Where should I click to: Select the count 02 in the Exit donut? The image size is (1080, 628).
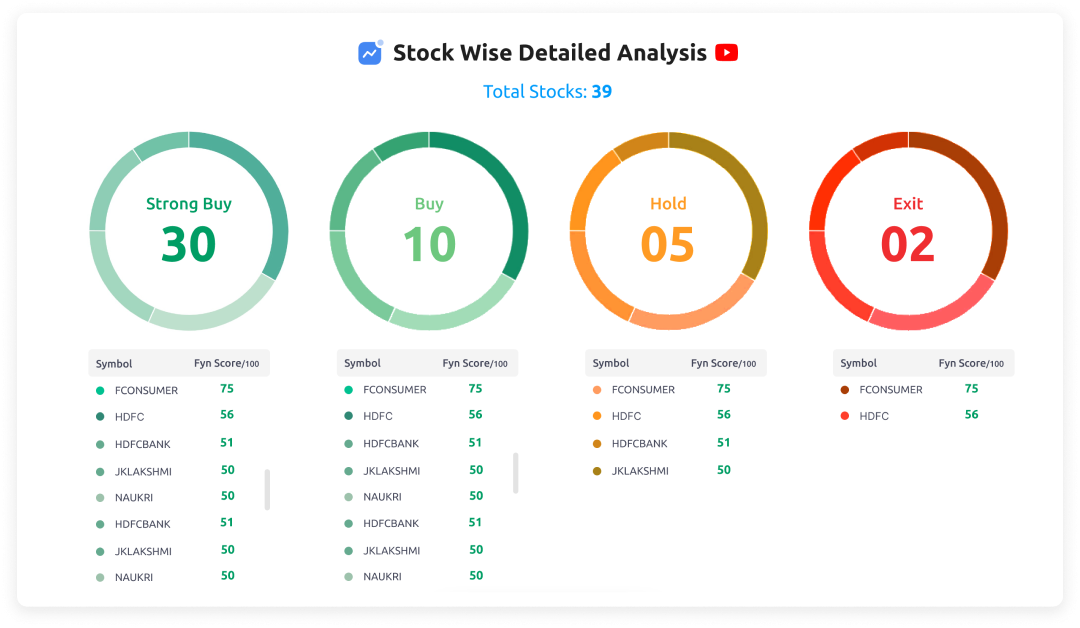click(908, 244)
